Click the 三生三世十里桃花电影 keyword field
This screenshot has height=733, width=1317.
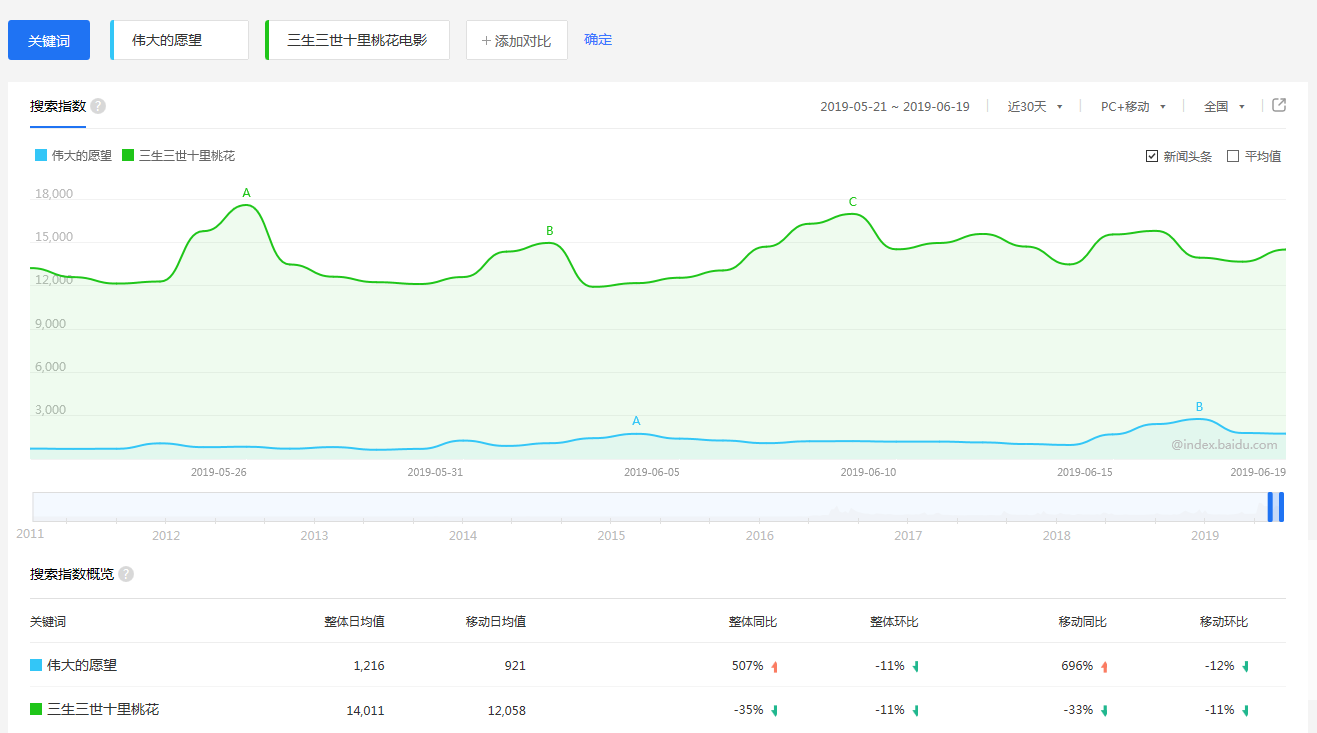point(357,40)
